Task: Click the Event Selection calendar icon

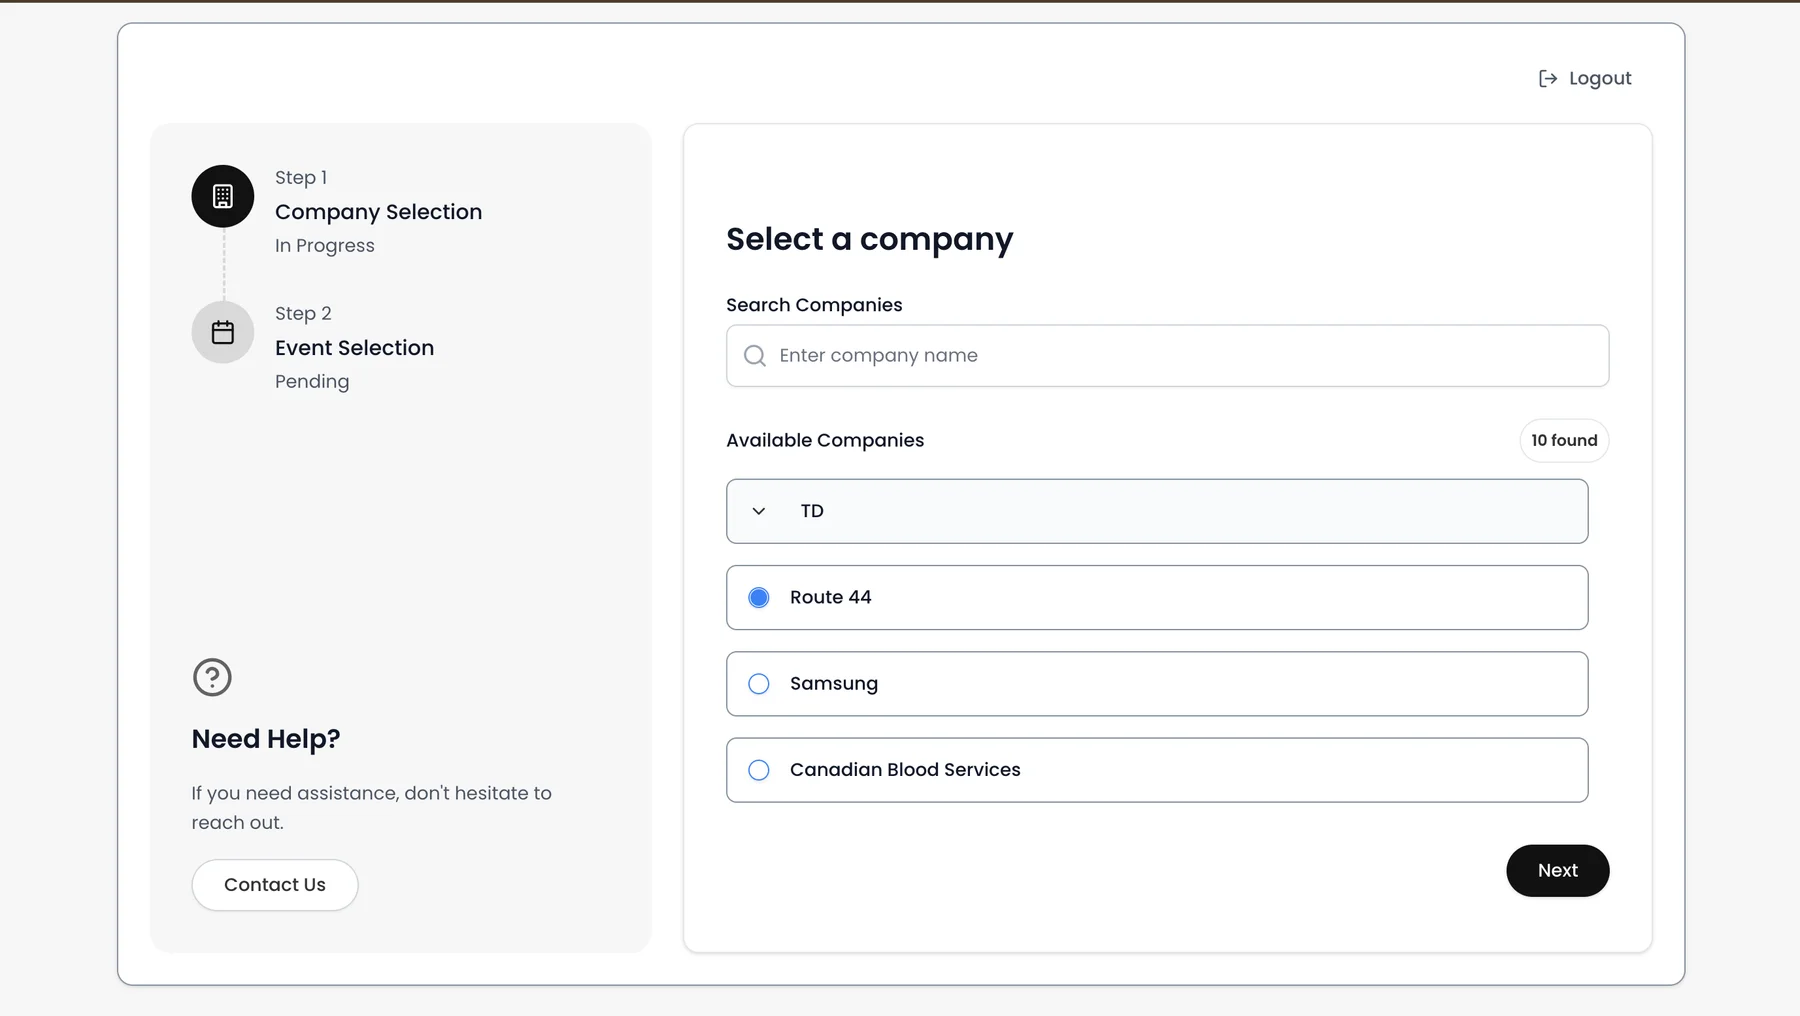Action: [x=223, y=332]
